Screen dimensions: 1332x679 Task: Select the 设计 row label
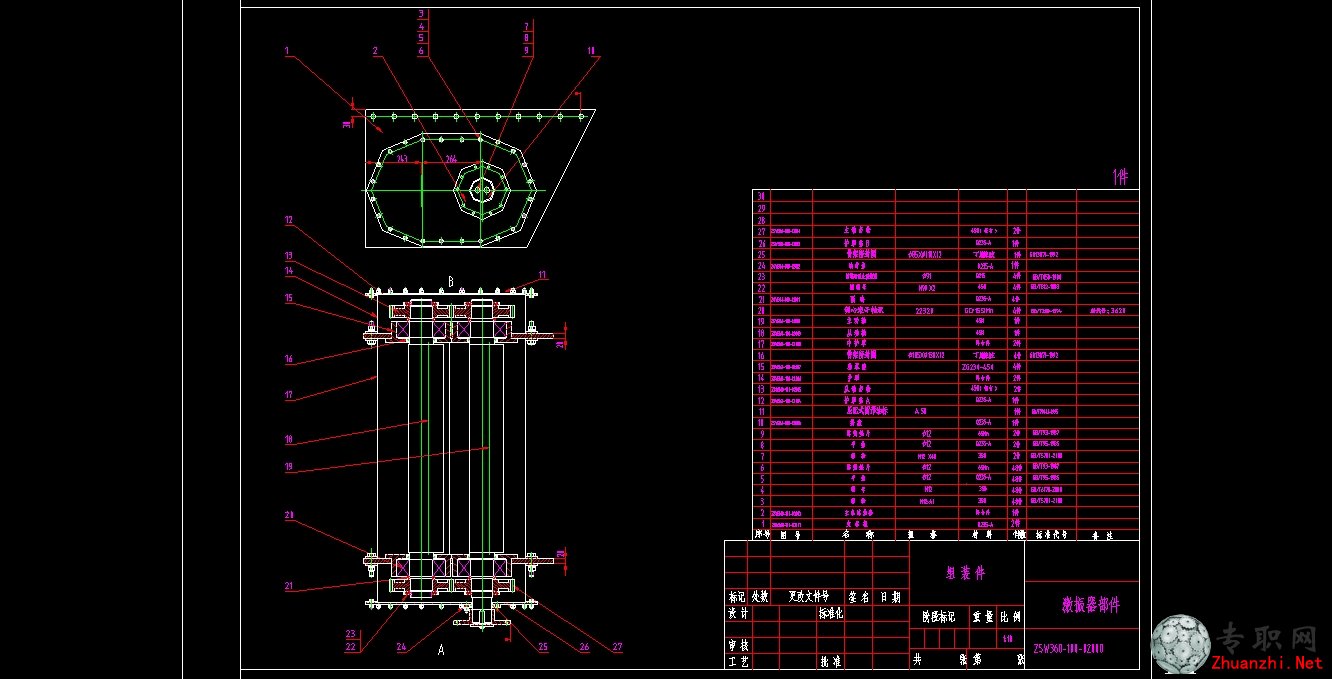[738, 614]
